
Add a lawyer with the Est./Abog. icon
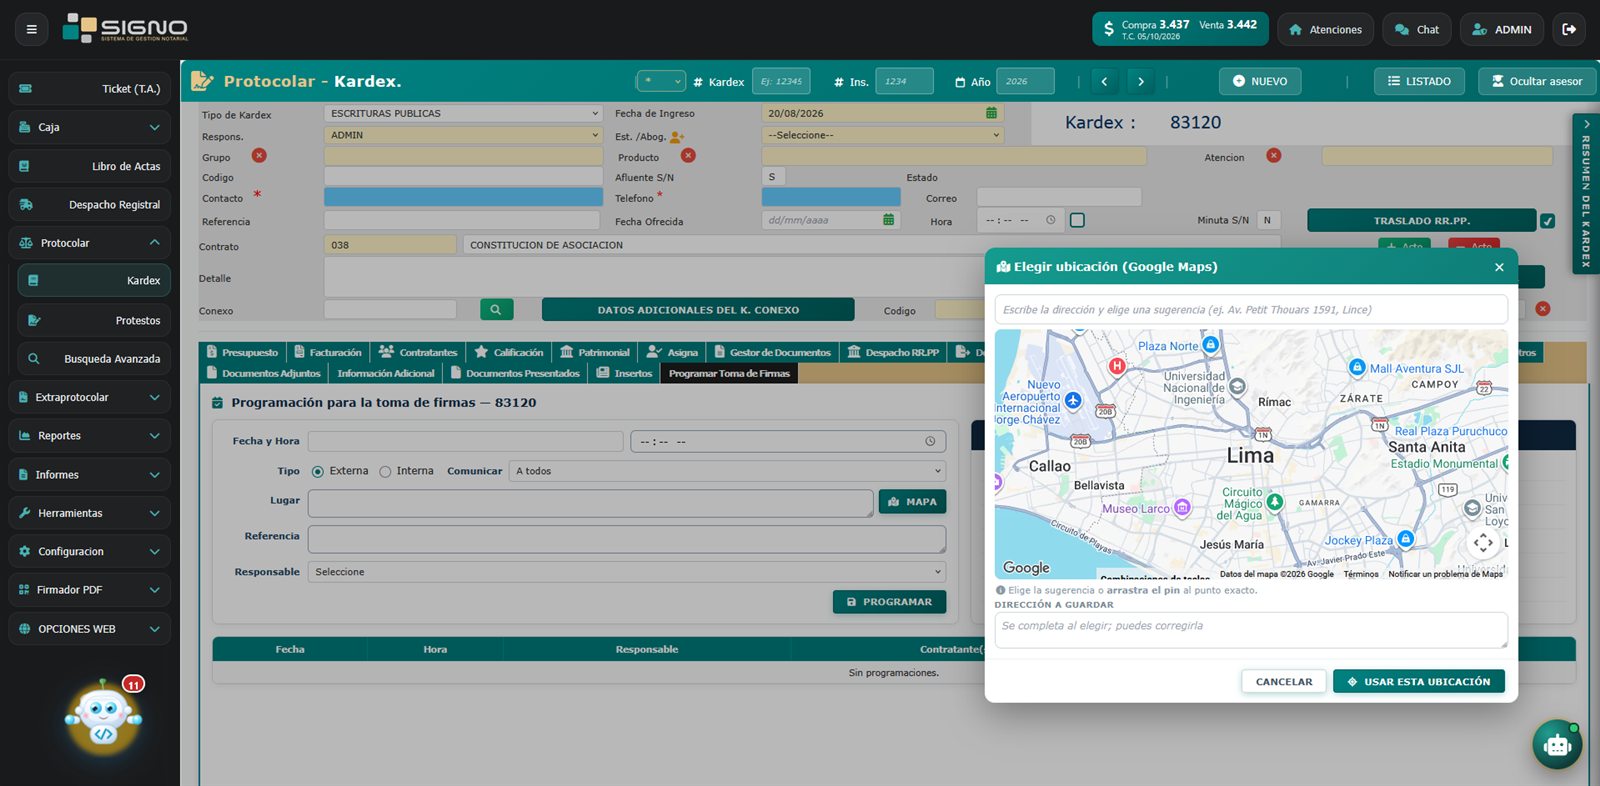[x=677, y=136]
